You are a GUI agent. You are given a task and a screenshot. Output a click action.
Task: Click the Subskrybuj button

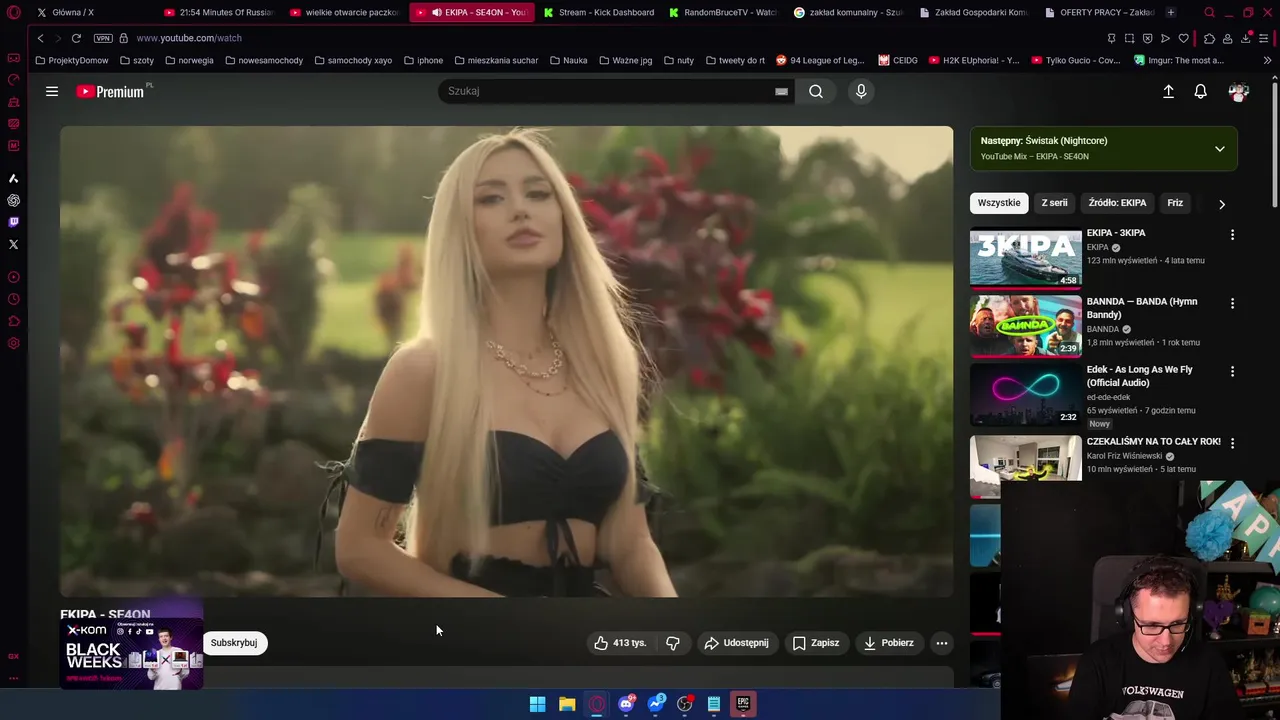[234, 643]
